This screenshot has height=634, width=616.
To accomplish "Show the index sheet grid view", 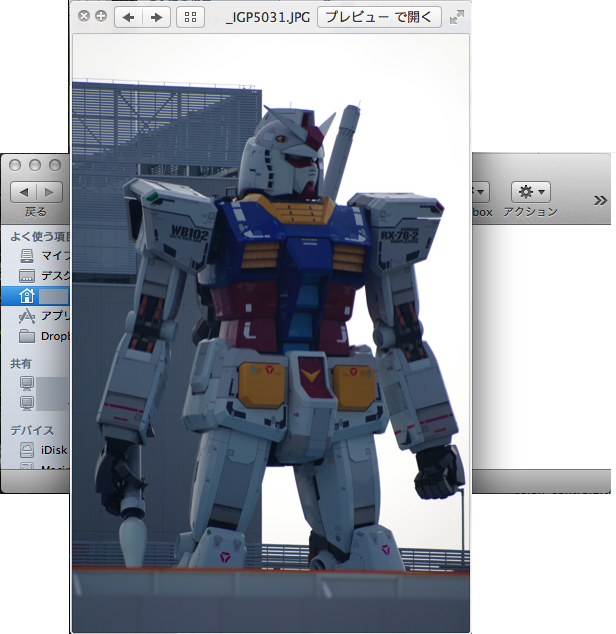I will [188, 17].
